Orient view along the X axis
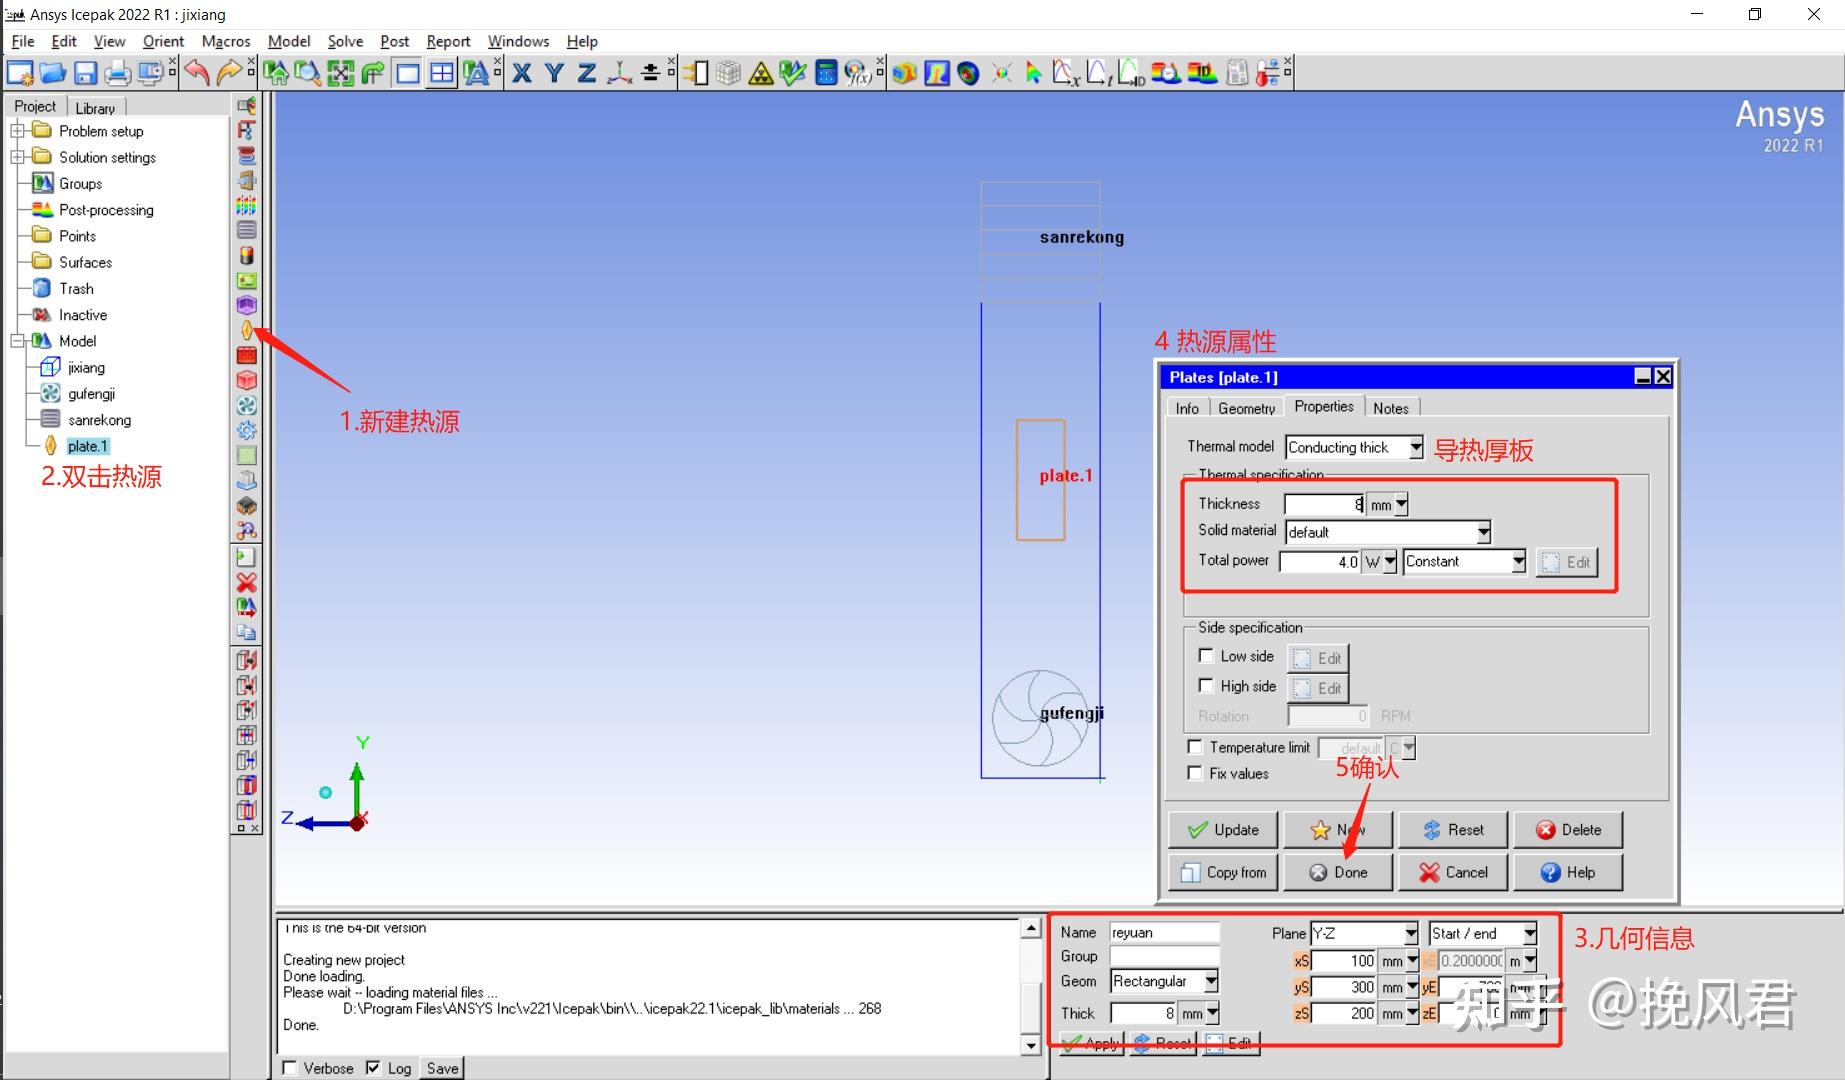 pos(521,73)
